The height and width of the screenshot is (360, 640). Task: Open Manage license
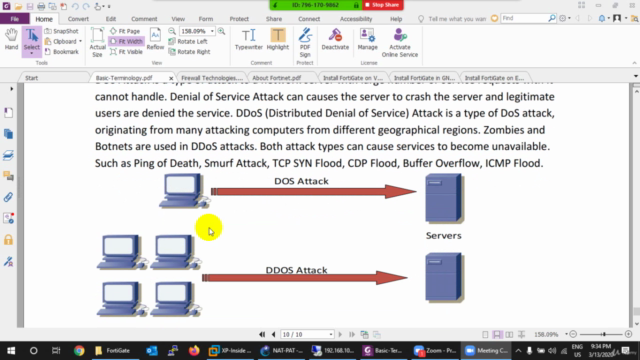tap(367, 40)
